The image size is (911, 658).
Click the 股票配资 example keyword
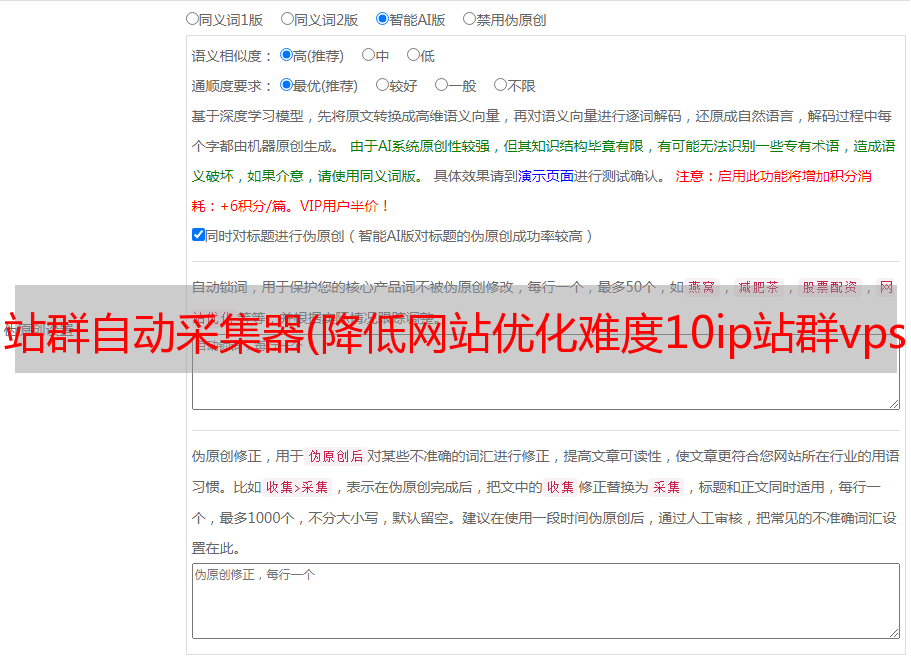pyautogui.click(x=830, y=287)
